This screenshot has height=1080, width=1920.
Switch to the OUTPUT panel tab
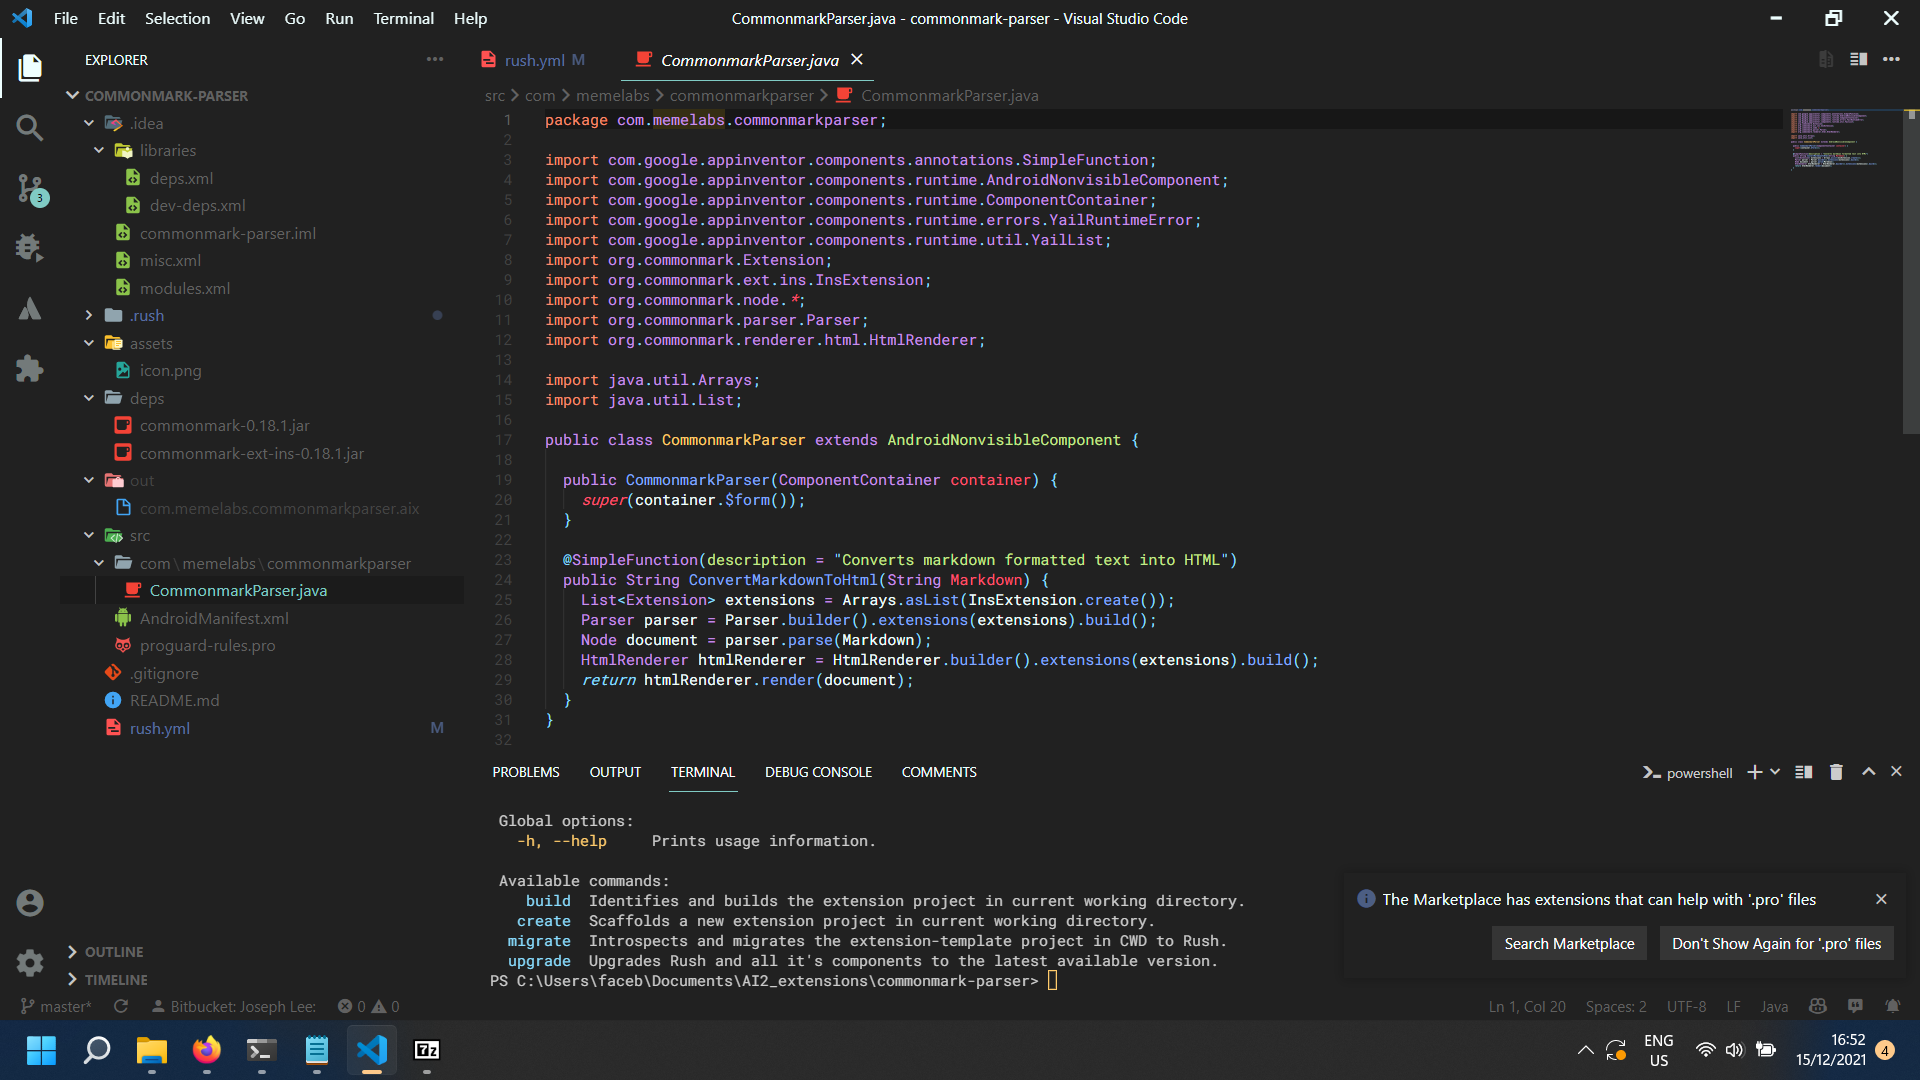pyautogui.click(x=615, y=772)
